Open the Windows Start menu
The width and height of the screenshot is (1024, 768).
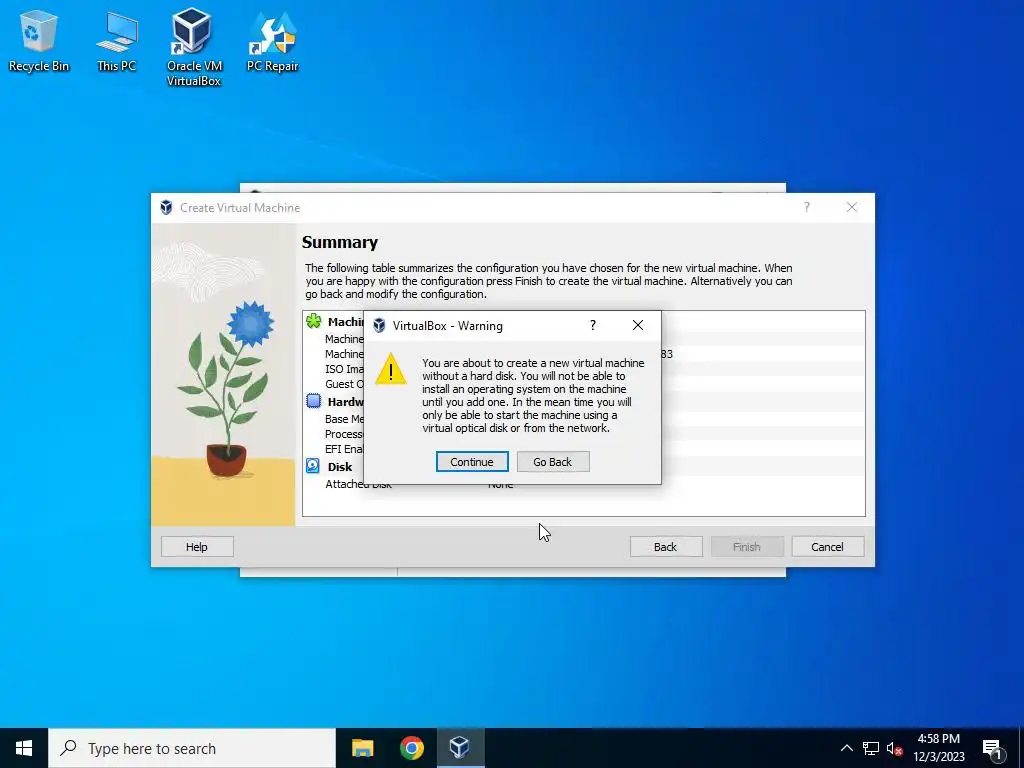(x=24, y=748)
